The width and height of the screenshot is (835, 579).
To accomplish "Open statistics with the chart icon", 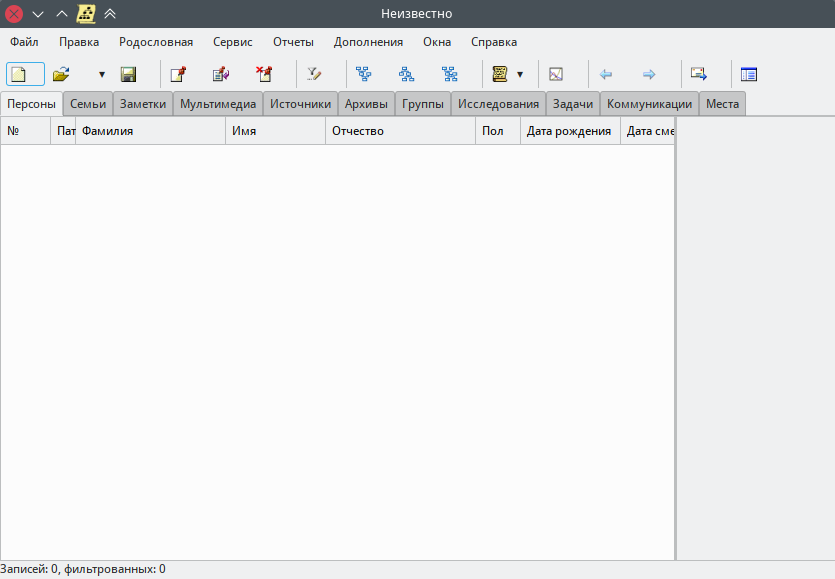I will 556,74.
